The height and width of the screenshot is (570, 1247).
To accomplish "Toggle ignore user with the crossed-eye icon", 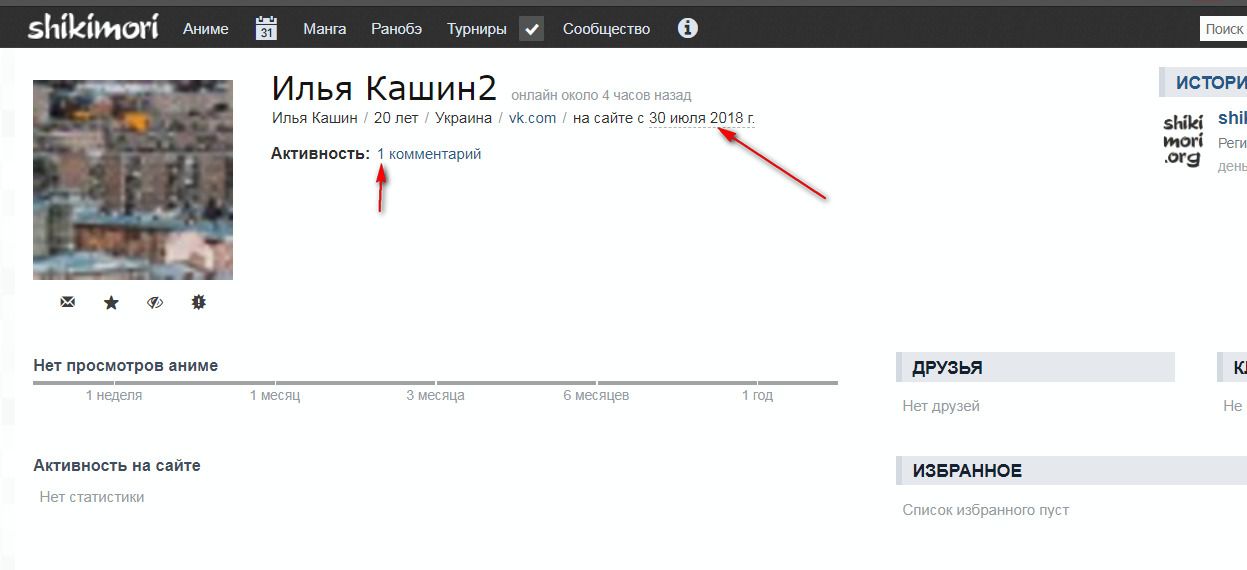I will point(154,302).
